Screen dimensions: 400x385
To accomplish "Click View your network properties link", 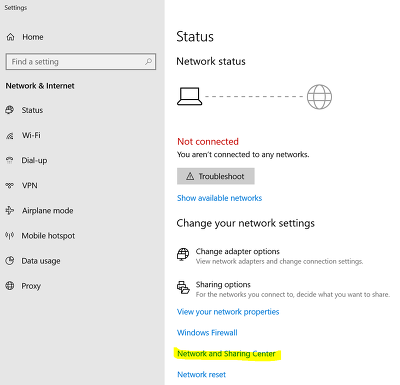I will [x=228, y=312].
